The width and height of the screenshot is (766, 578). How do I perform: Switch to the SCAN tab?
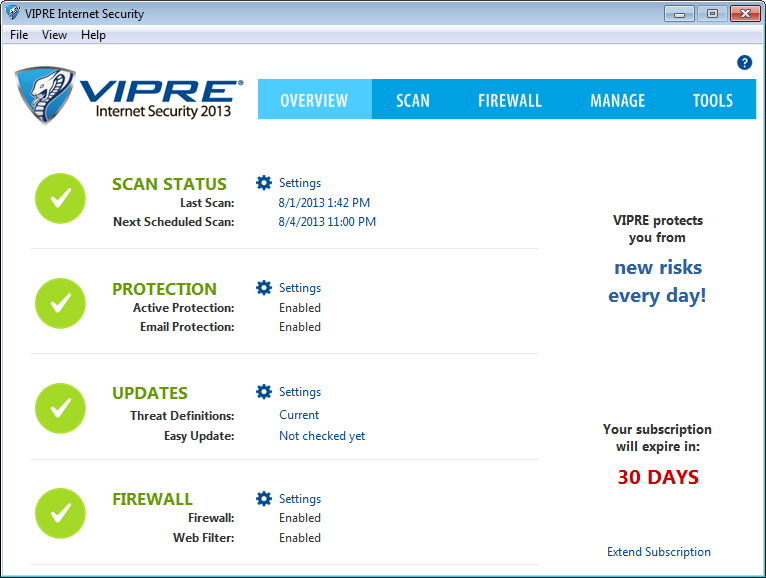point(412,100)
